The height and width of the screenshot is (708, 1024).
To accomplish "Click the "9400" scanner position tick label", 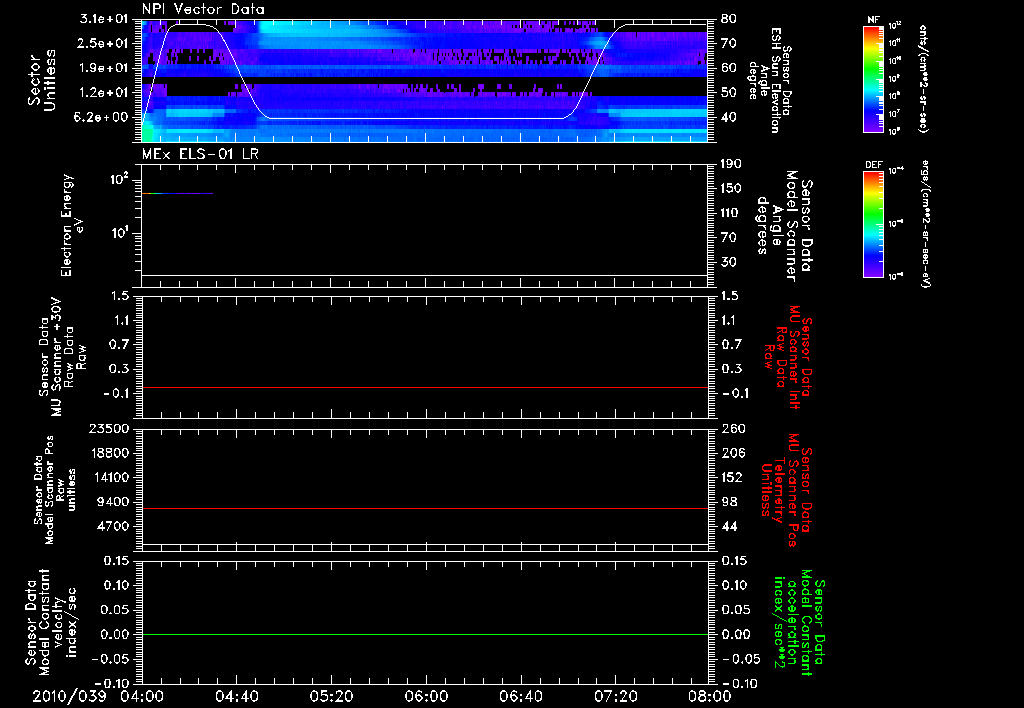I will click(112, 502).
